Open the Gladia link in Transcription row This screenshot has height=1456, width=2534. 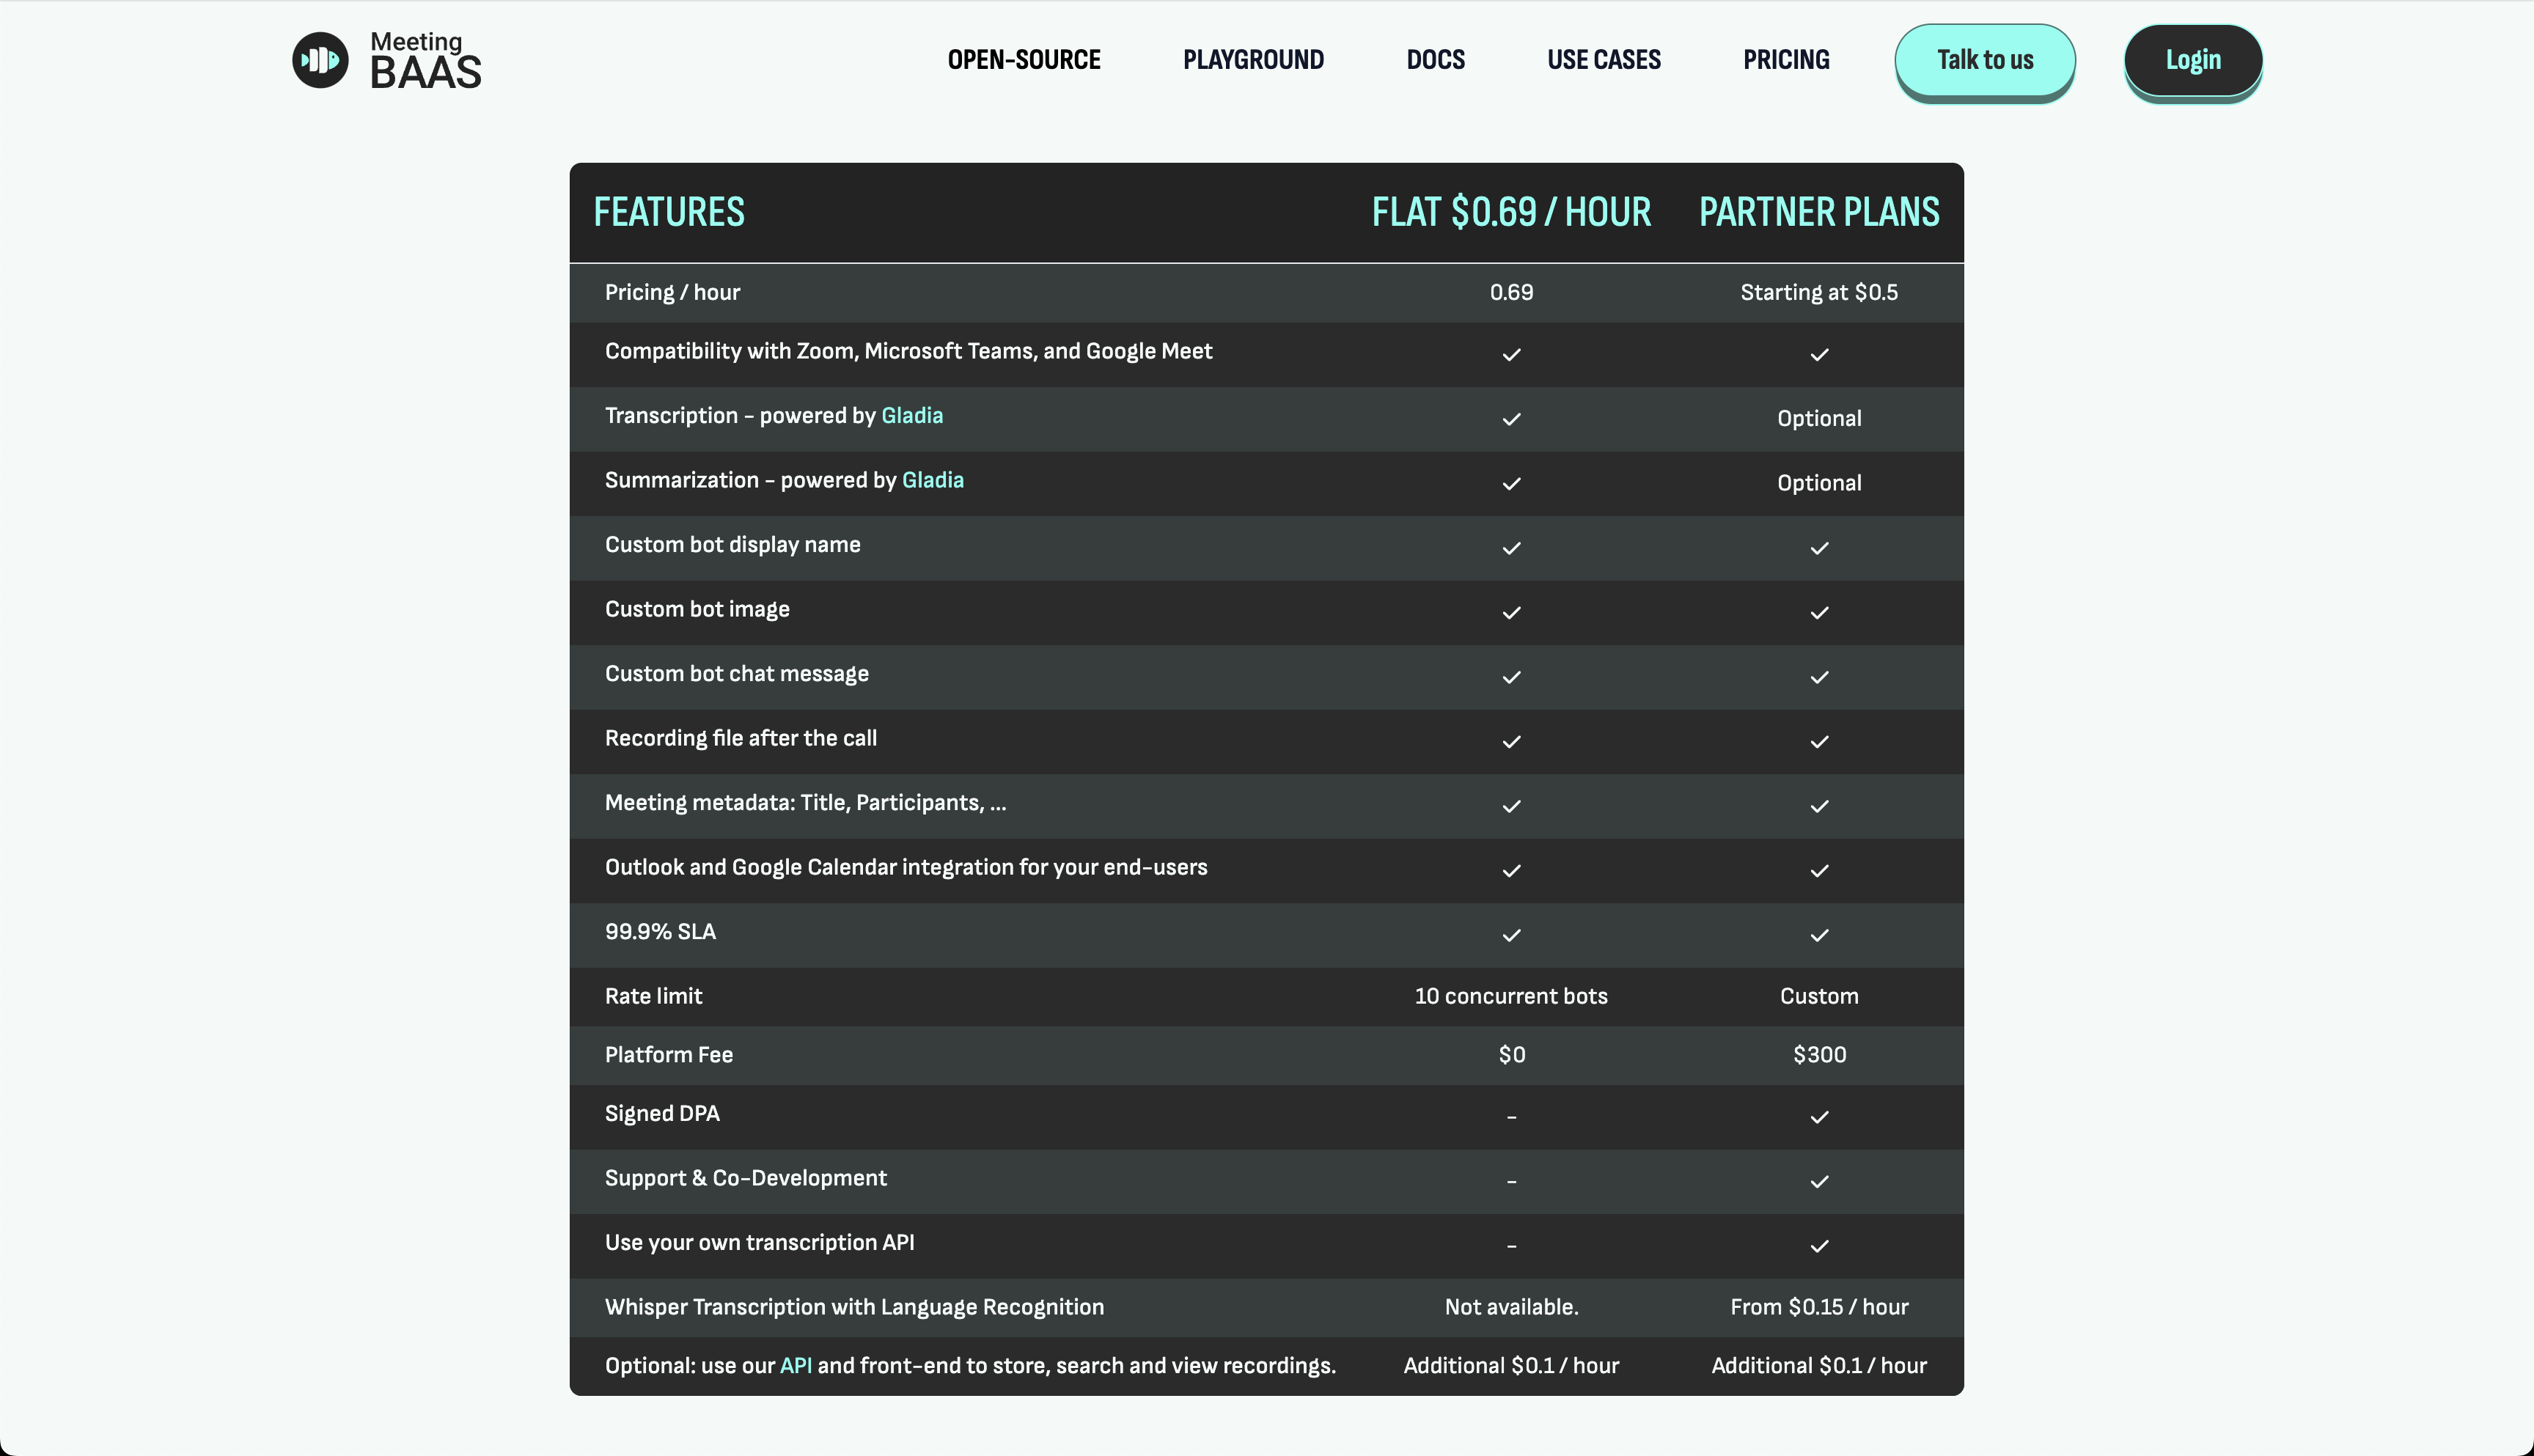tap(912, 416)
